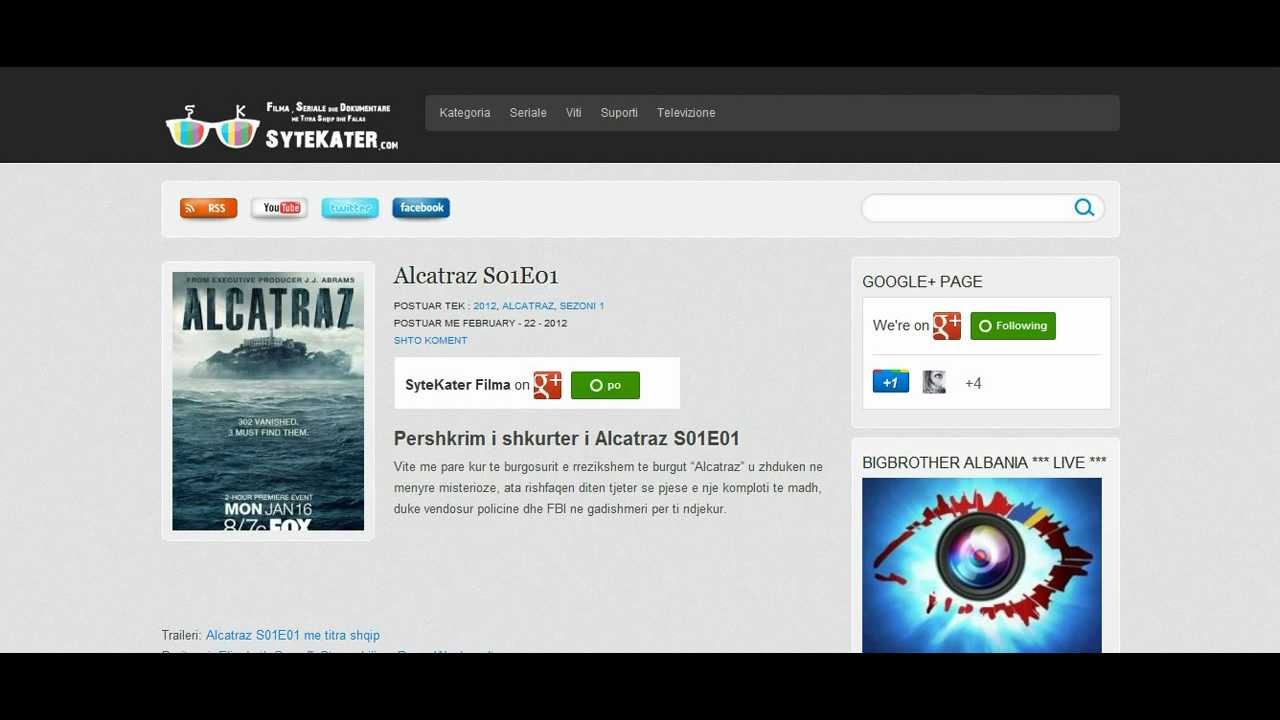Open trailer link Alcatraz S01E01 me titra shqip
Image resolution: width=1280 pixels, height=720 pixels.
pos(293,635)
